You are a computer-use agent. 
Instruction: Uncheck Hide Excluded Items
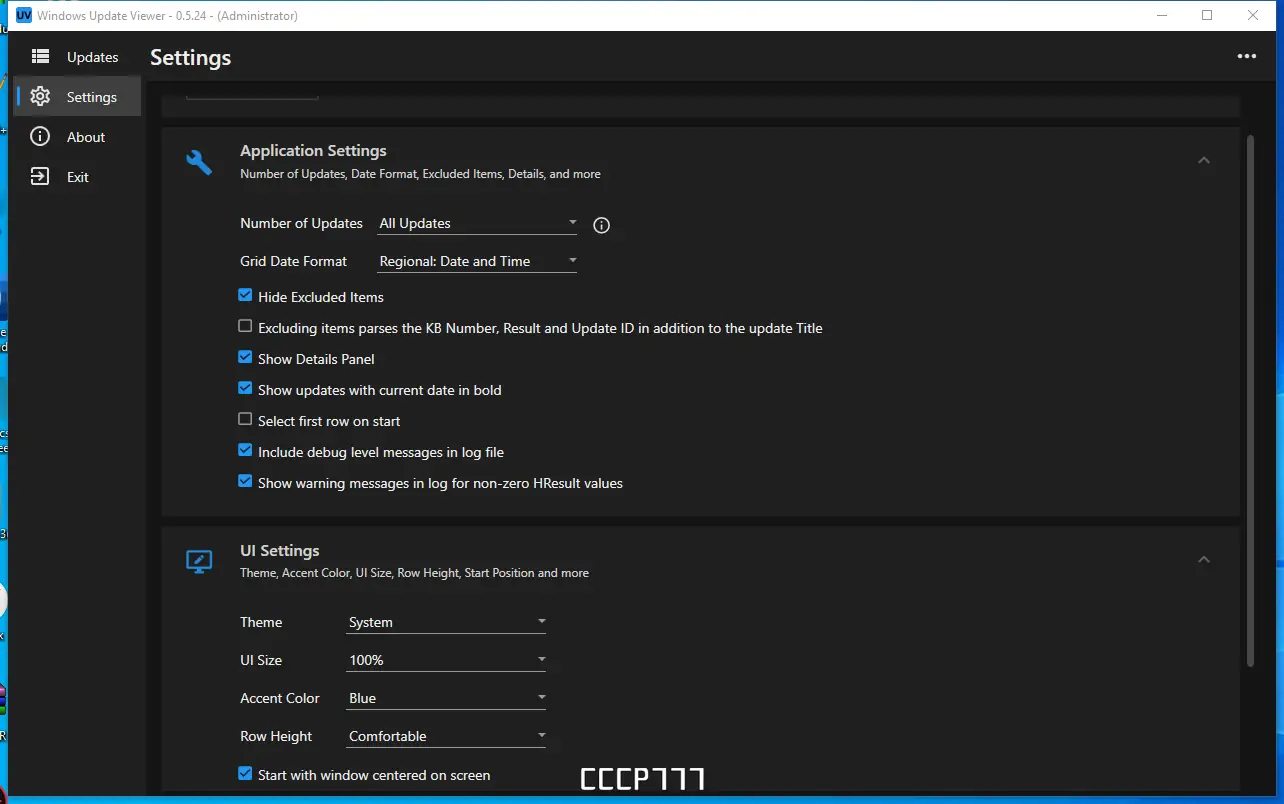point(245,296)
